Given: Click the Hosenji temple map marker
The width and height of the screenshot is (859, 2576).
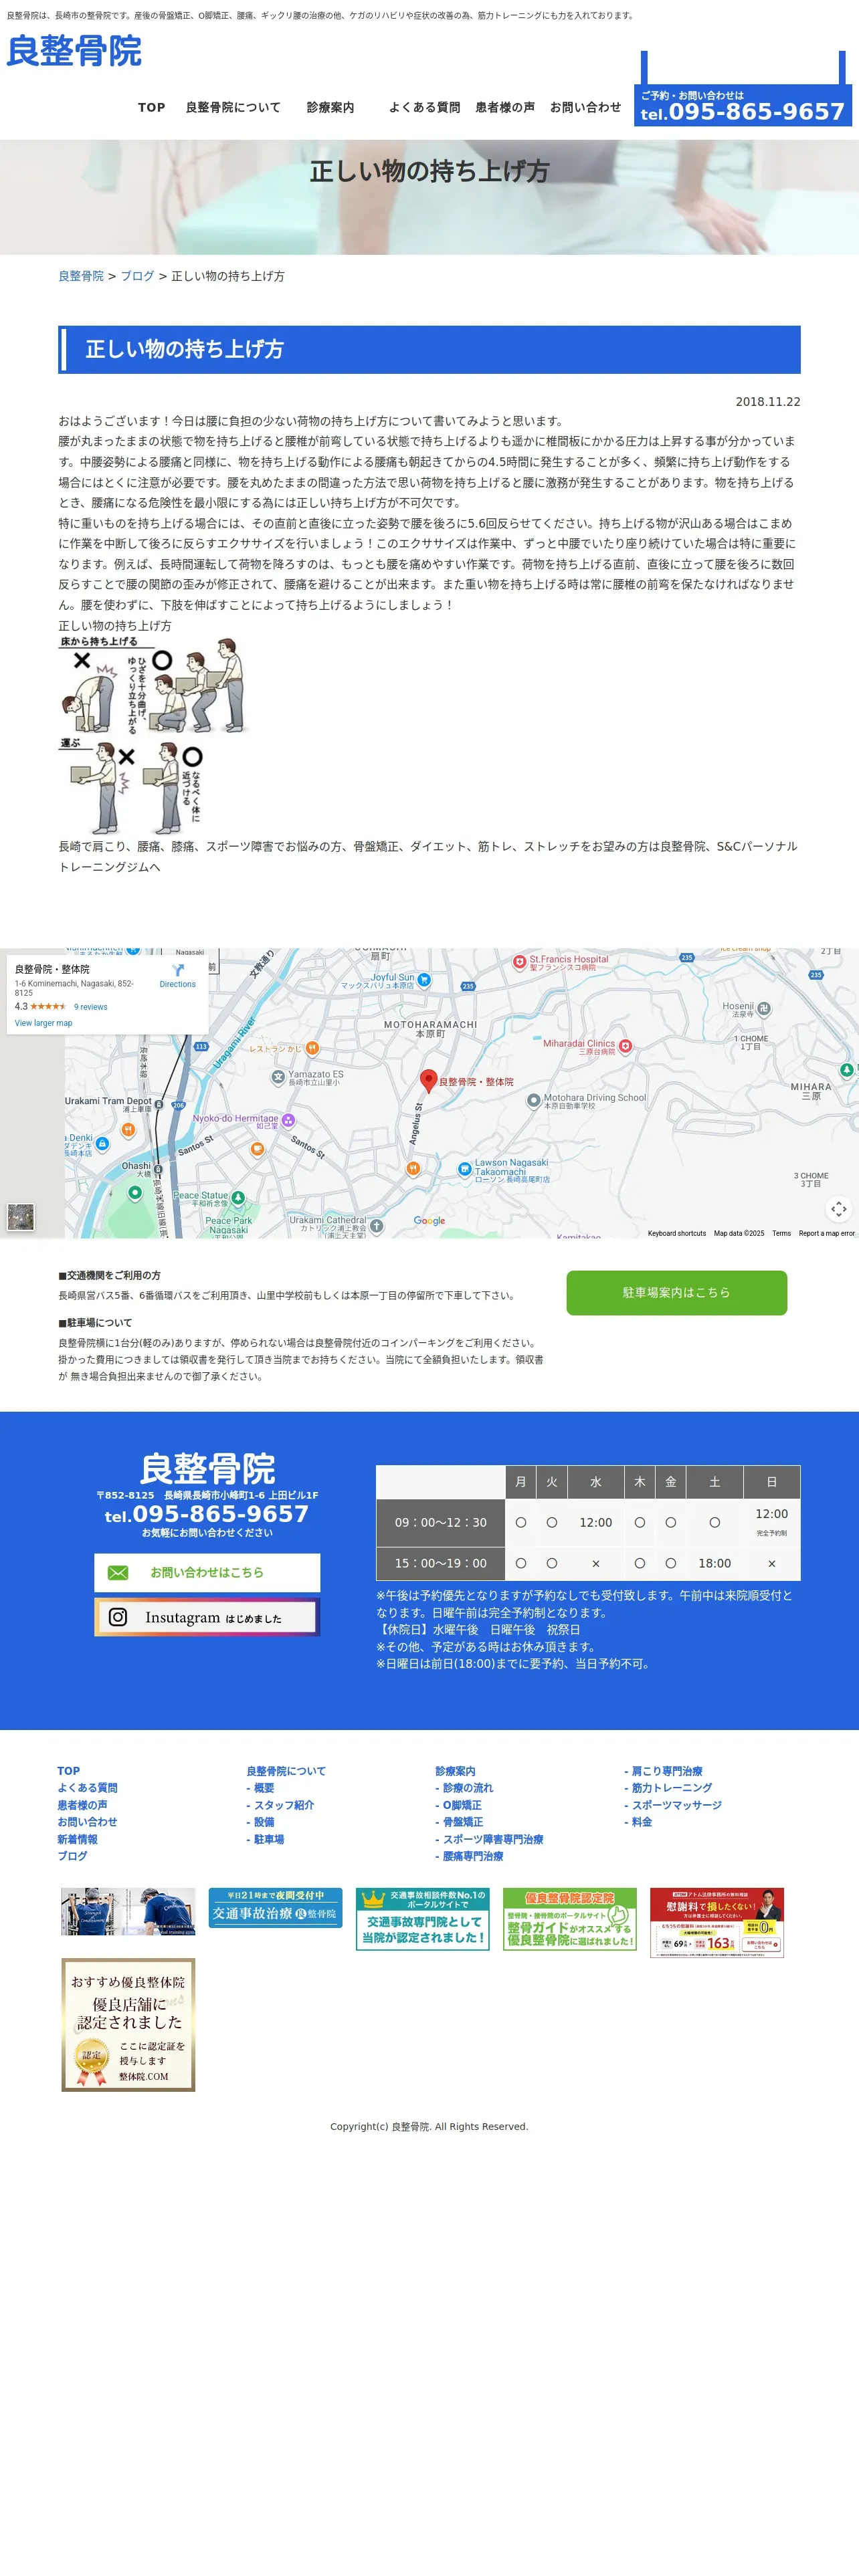Looking at the screenshot, I should tap(764, 1009).
